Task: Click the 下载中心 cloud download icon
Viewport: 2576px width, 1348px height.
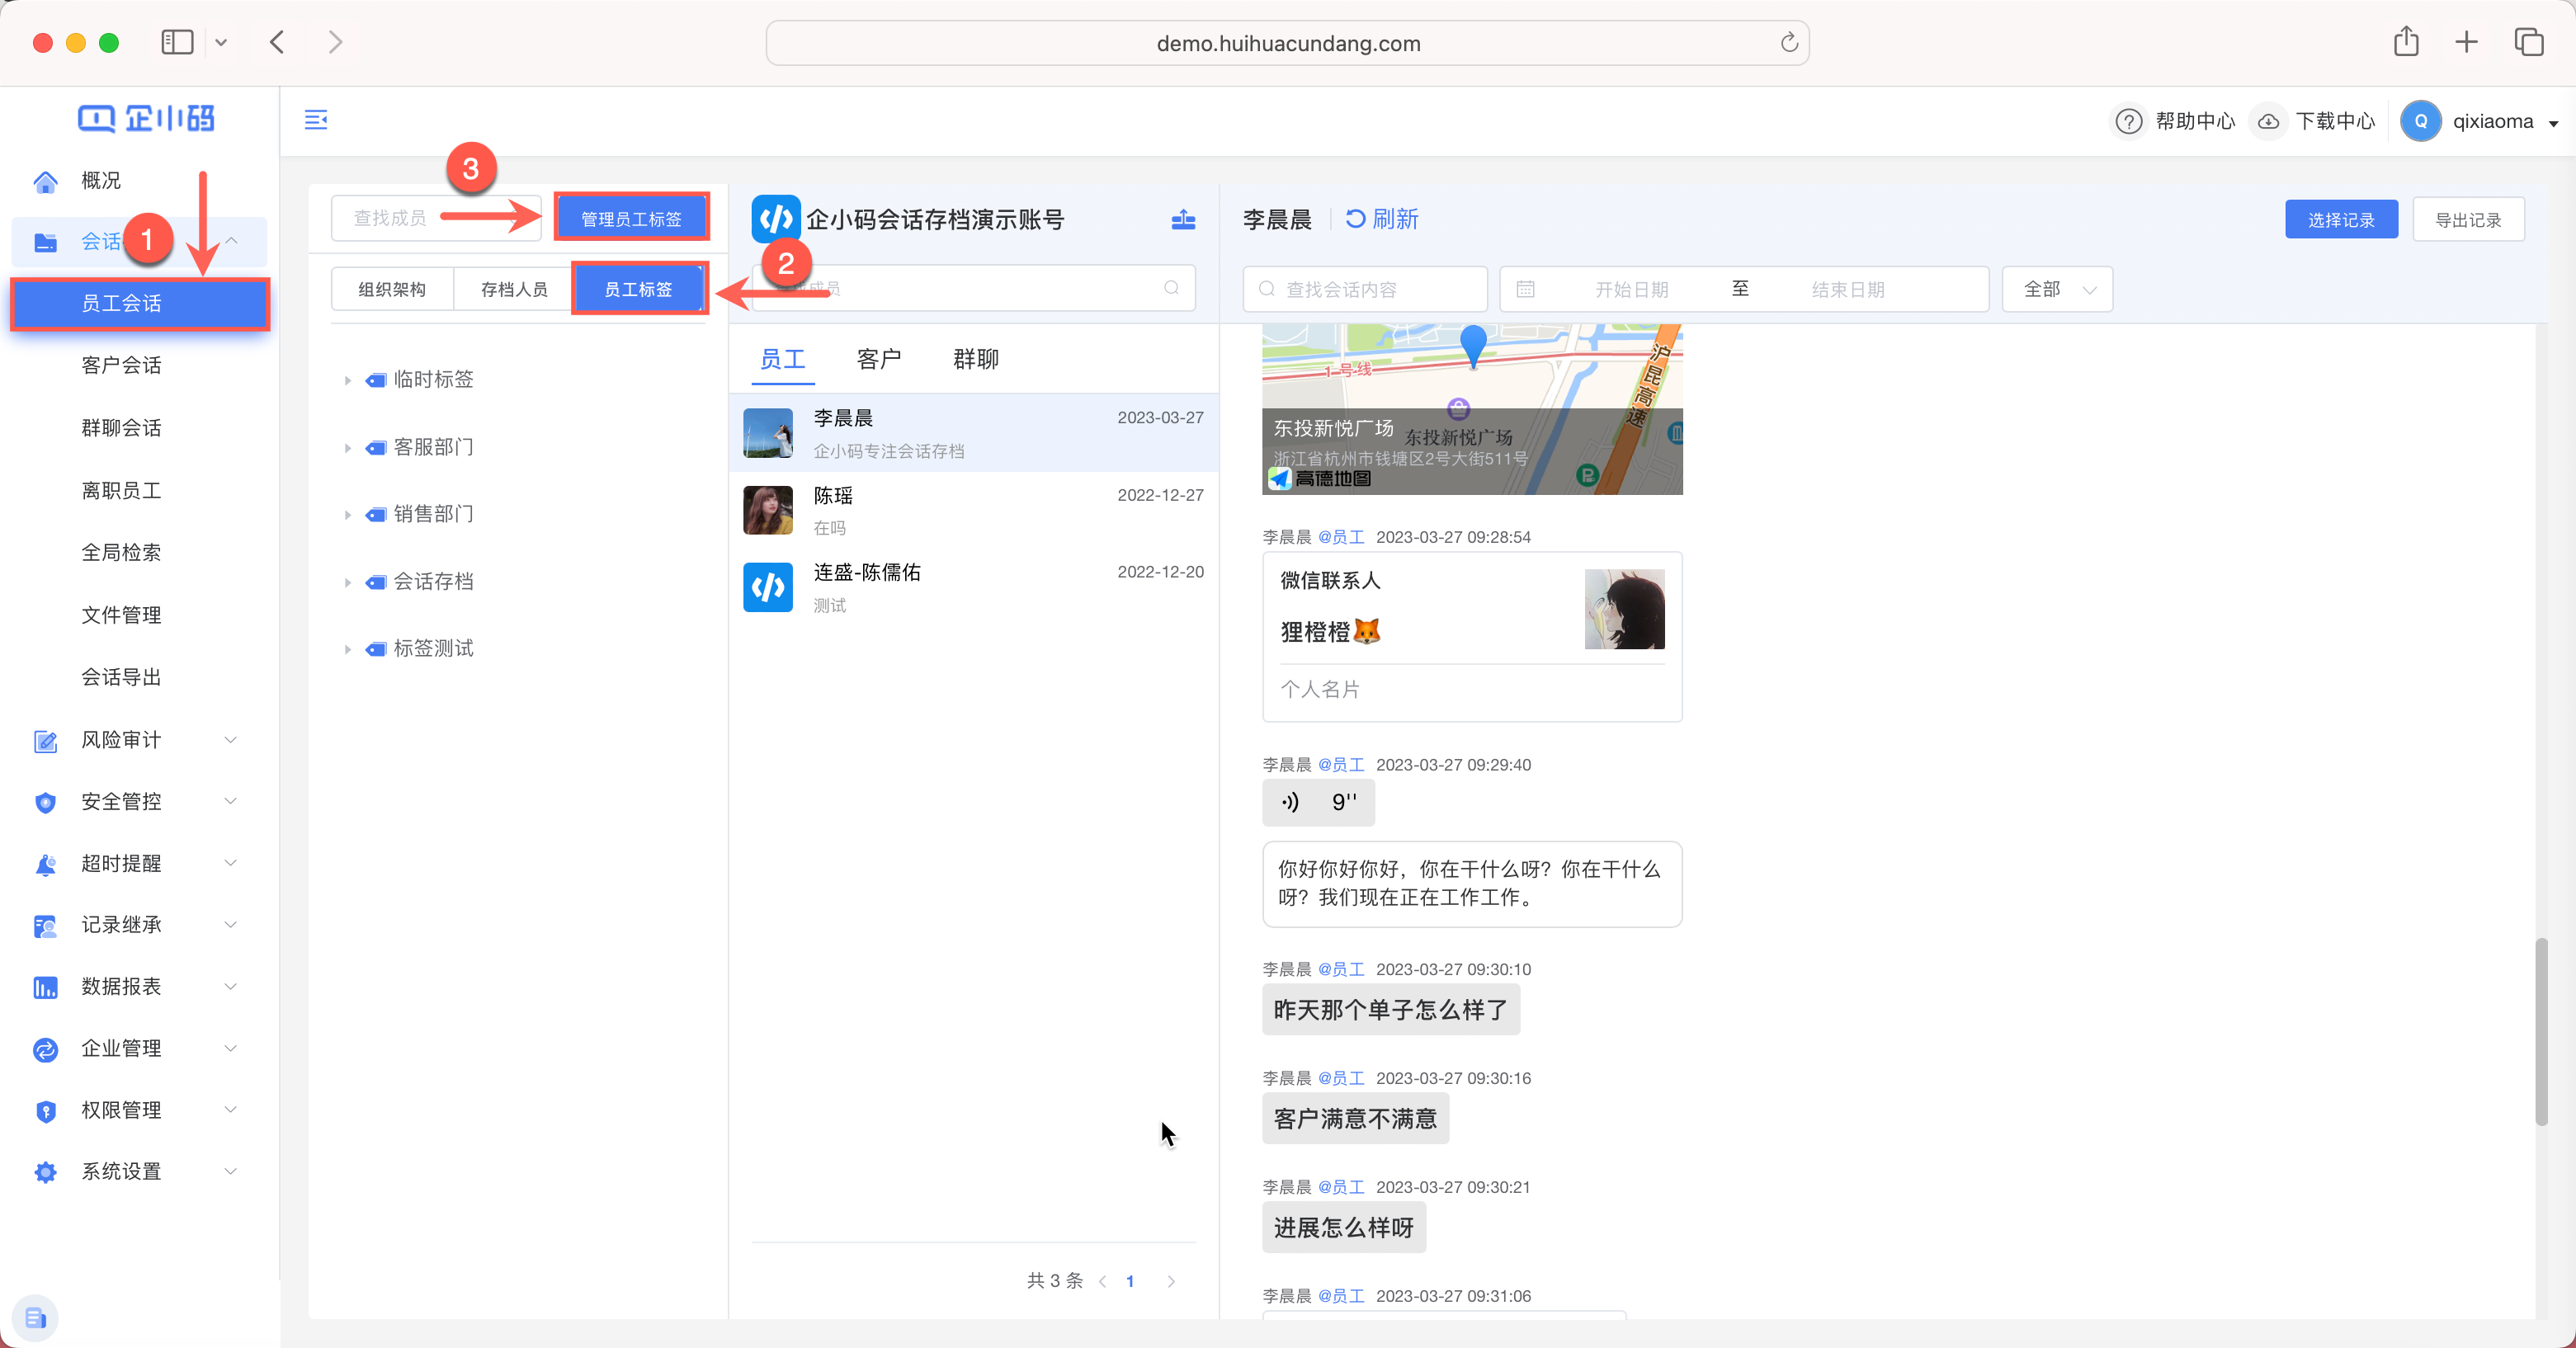Action: 2269,121
